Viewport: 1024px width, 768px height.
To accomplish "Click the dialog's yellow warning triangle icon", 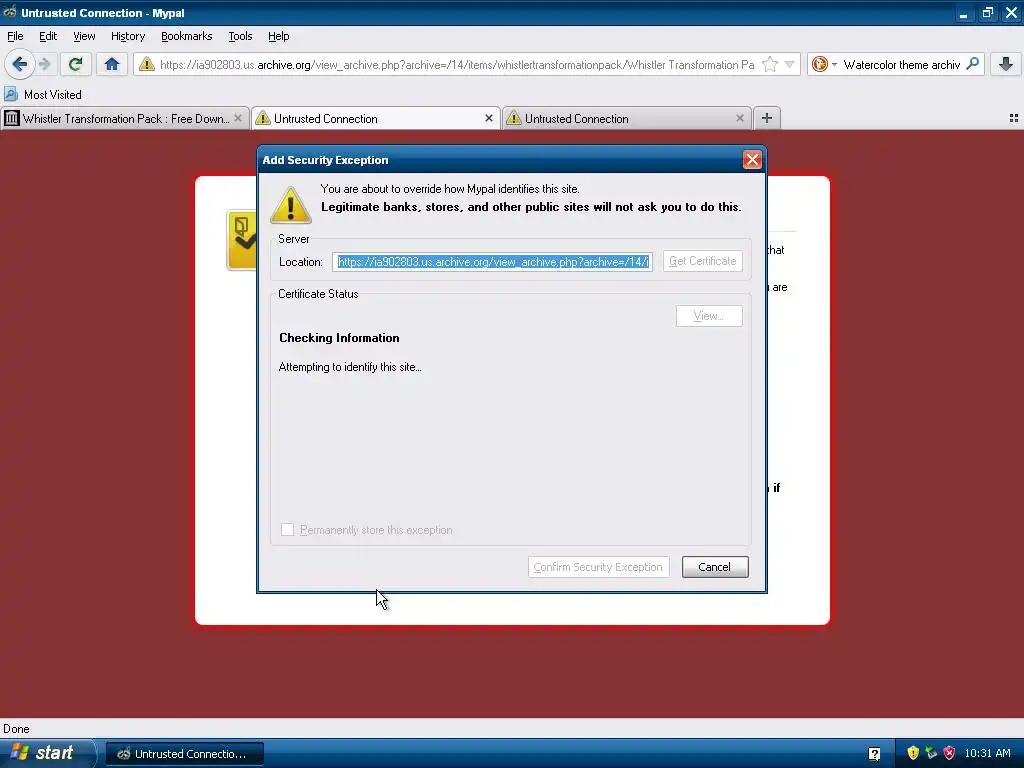I will (291, 205).
